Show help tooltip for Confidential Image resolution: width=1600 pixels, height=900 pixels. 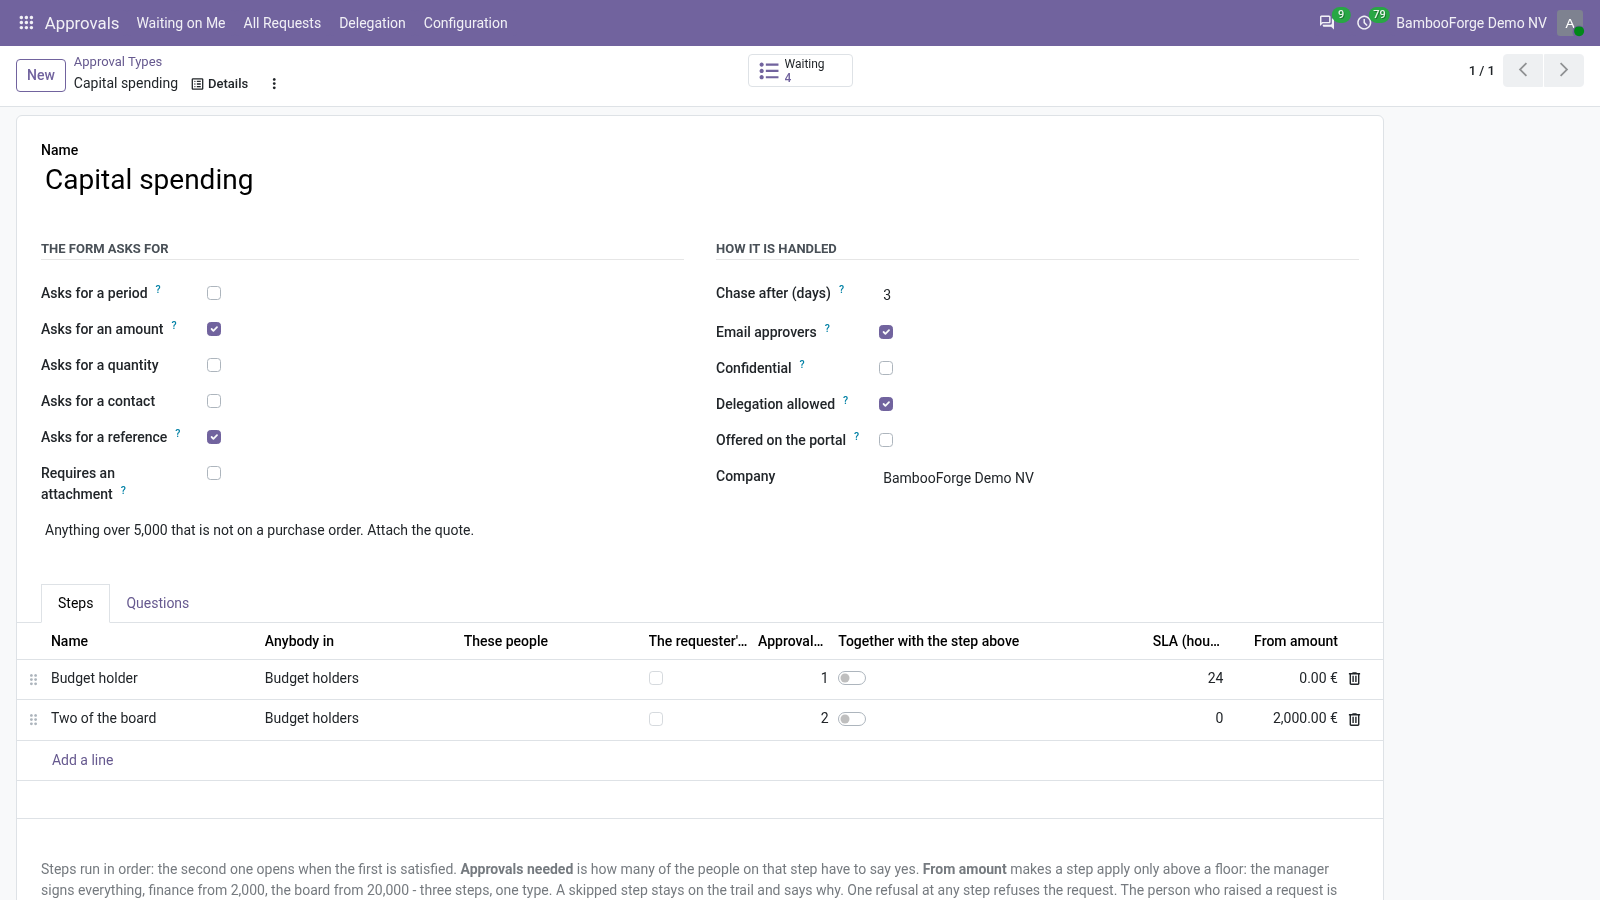pyautogui.click(x=802, y=364)
